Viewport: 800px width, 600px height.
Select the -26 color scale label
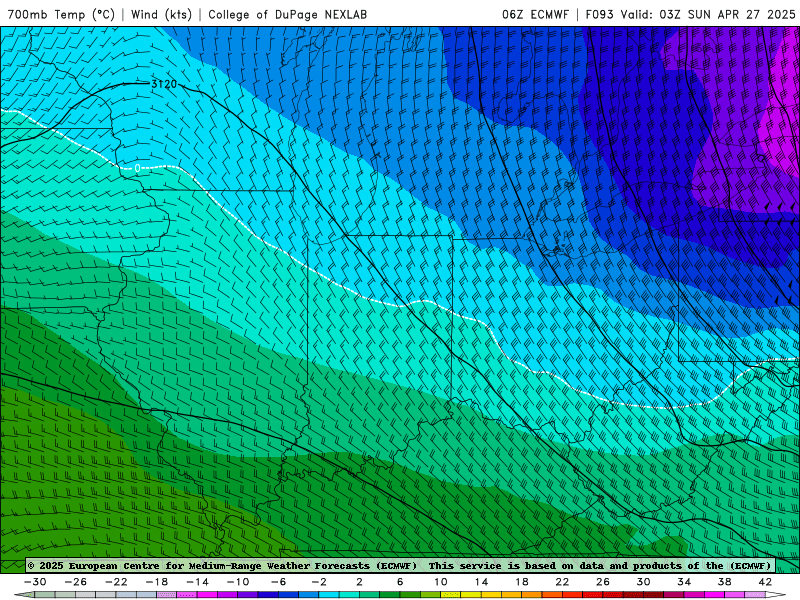click(x=76, y=582)
